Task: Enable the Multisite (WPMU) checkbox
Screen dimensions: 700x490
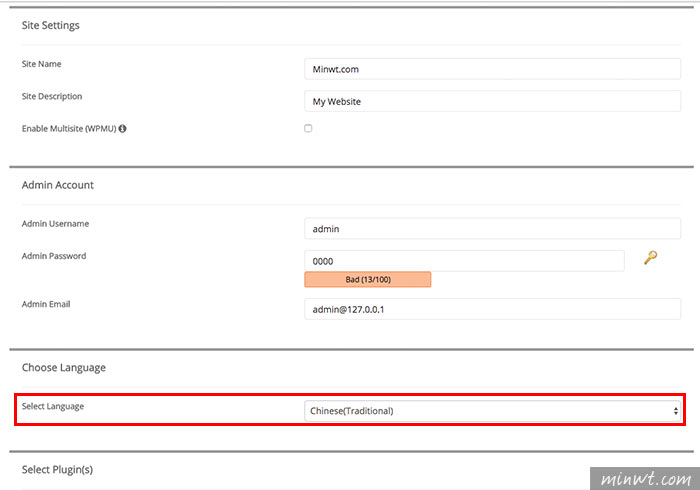Action: 308,129
